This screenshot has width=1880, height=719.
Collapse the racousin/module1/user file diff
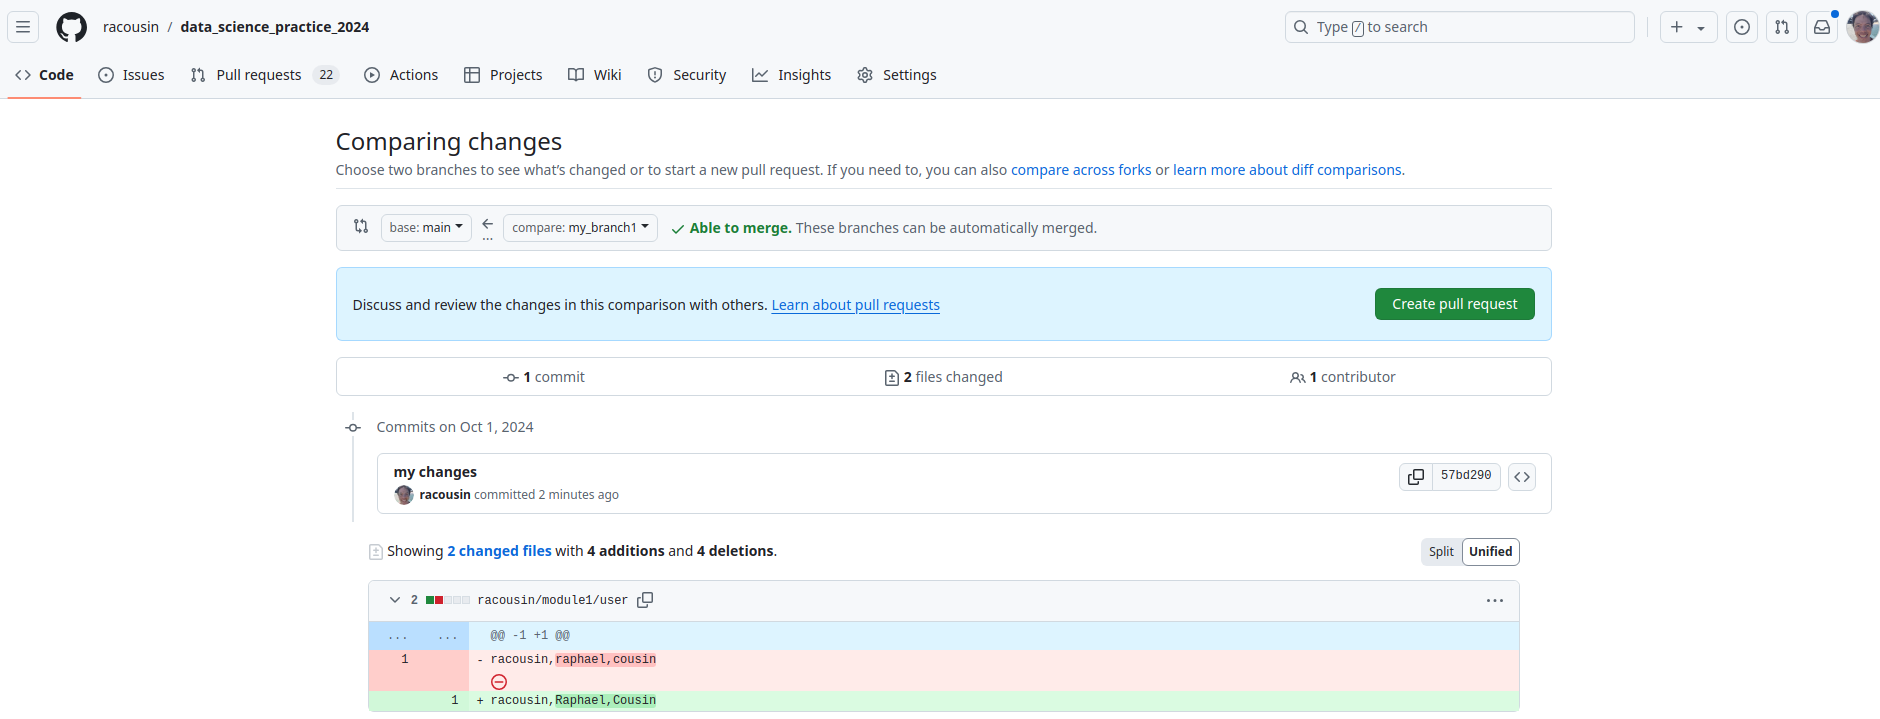395,600
